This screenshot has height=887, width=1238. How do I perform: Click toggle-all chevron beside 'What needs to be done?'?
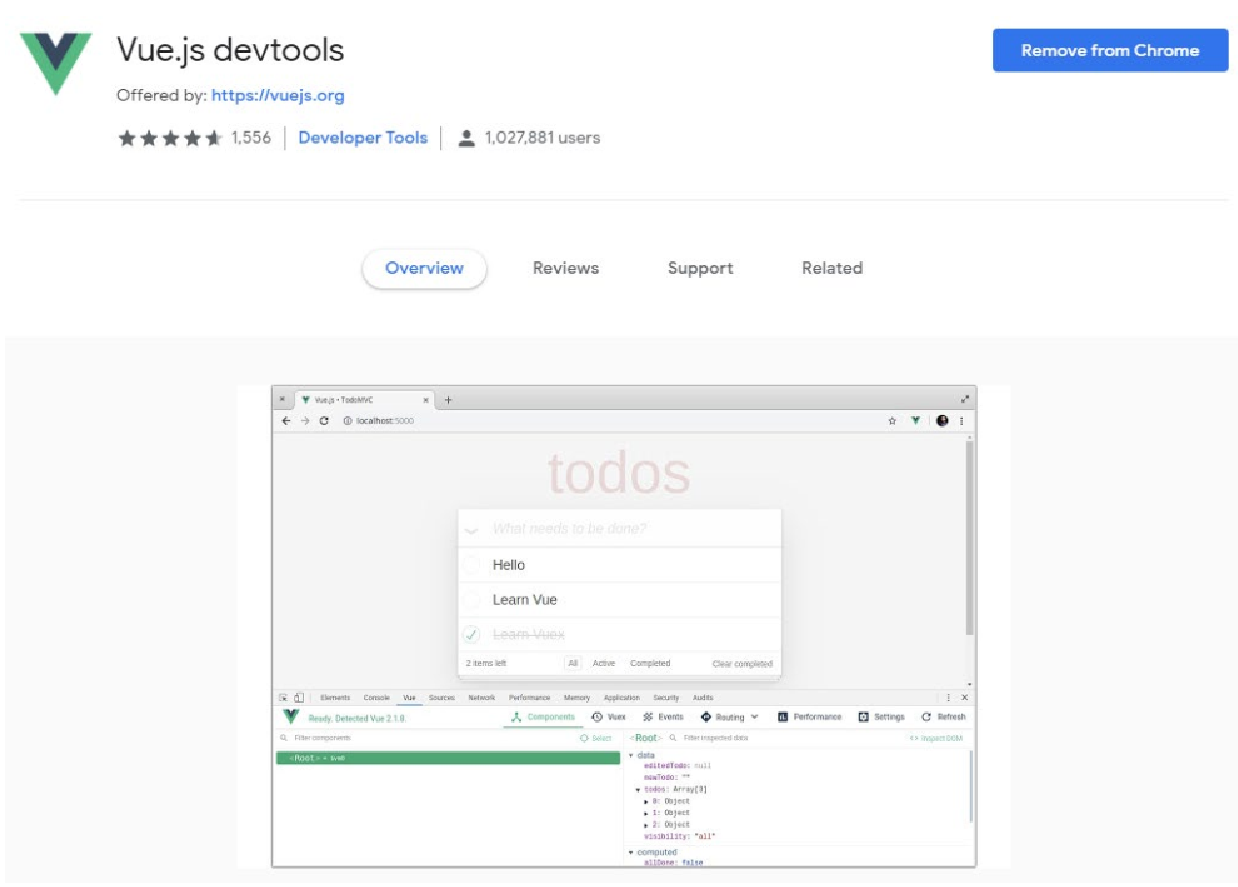click(472, 530)
